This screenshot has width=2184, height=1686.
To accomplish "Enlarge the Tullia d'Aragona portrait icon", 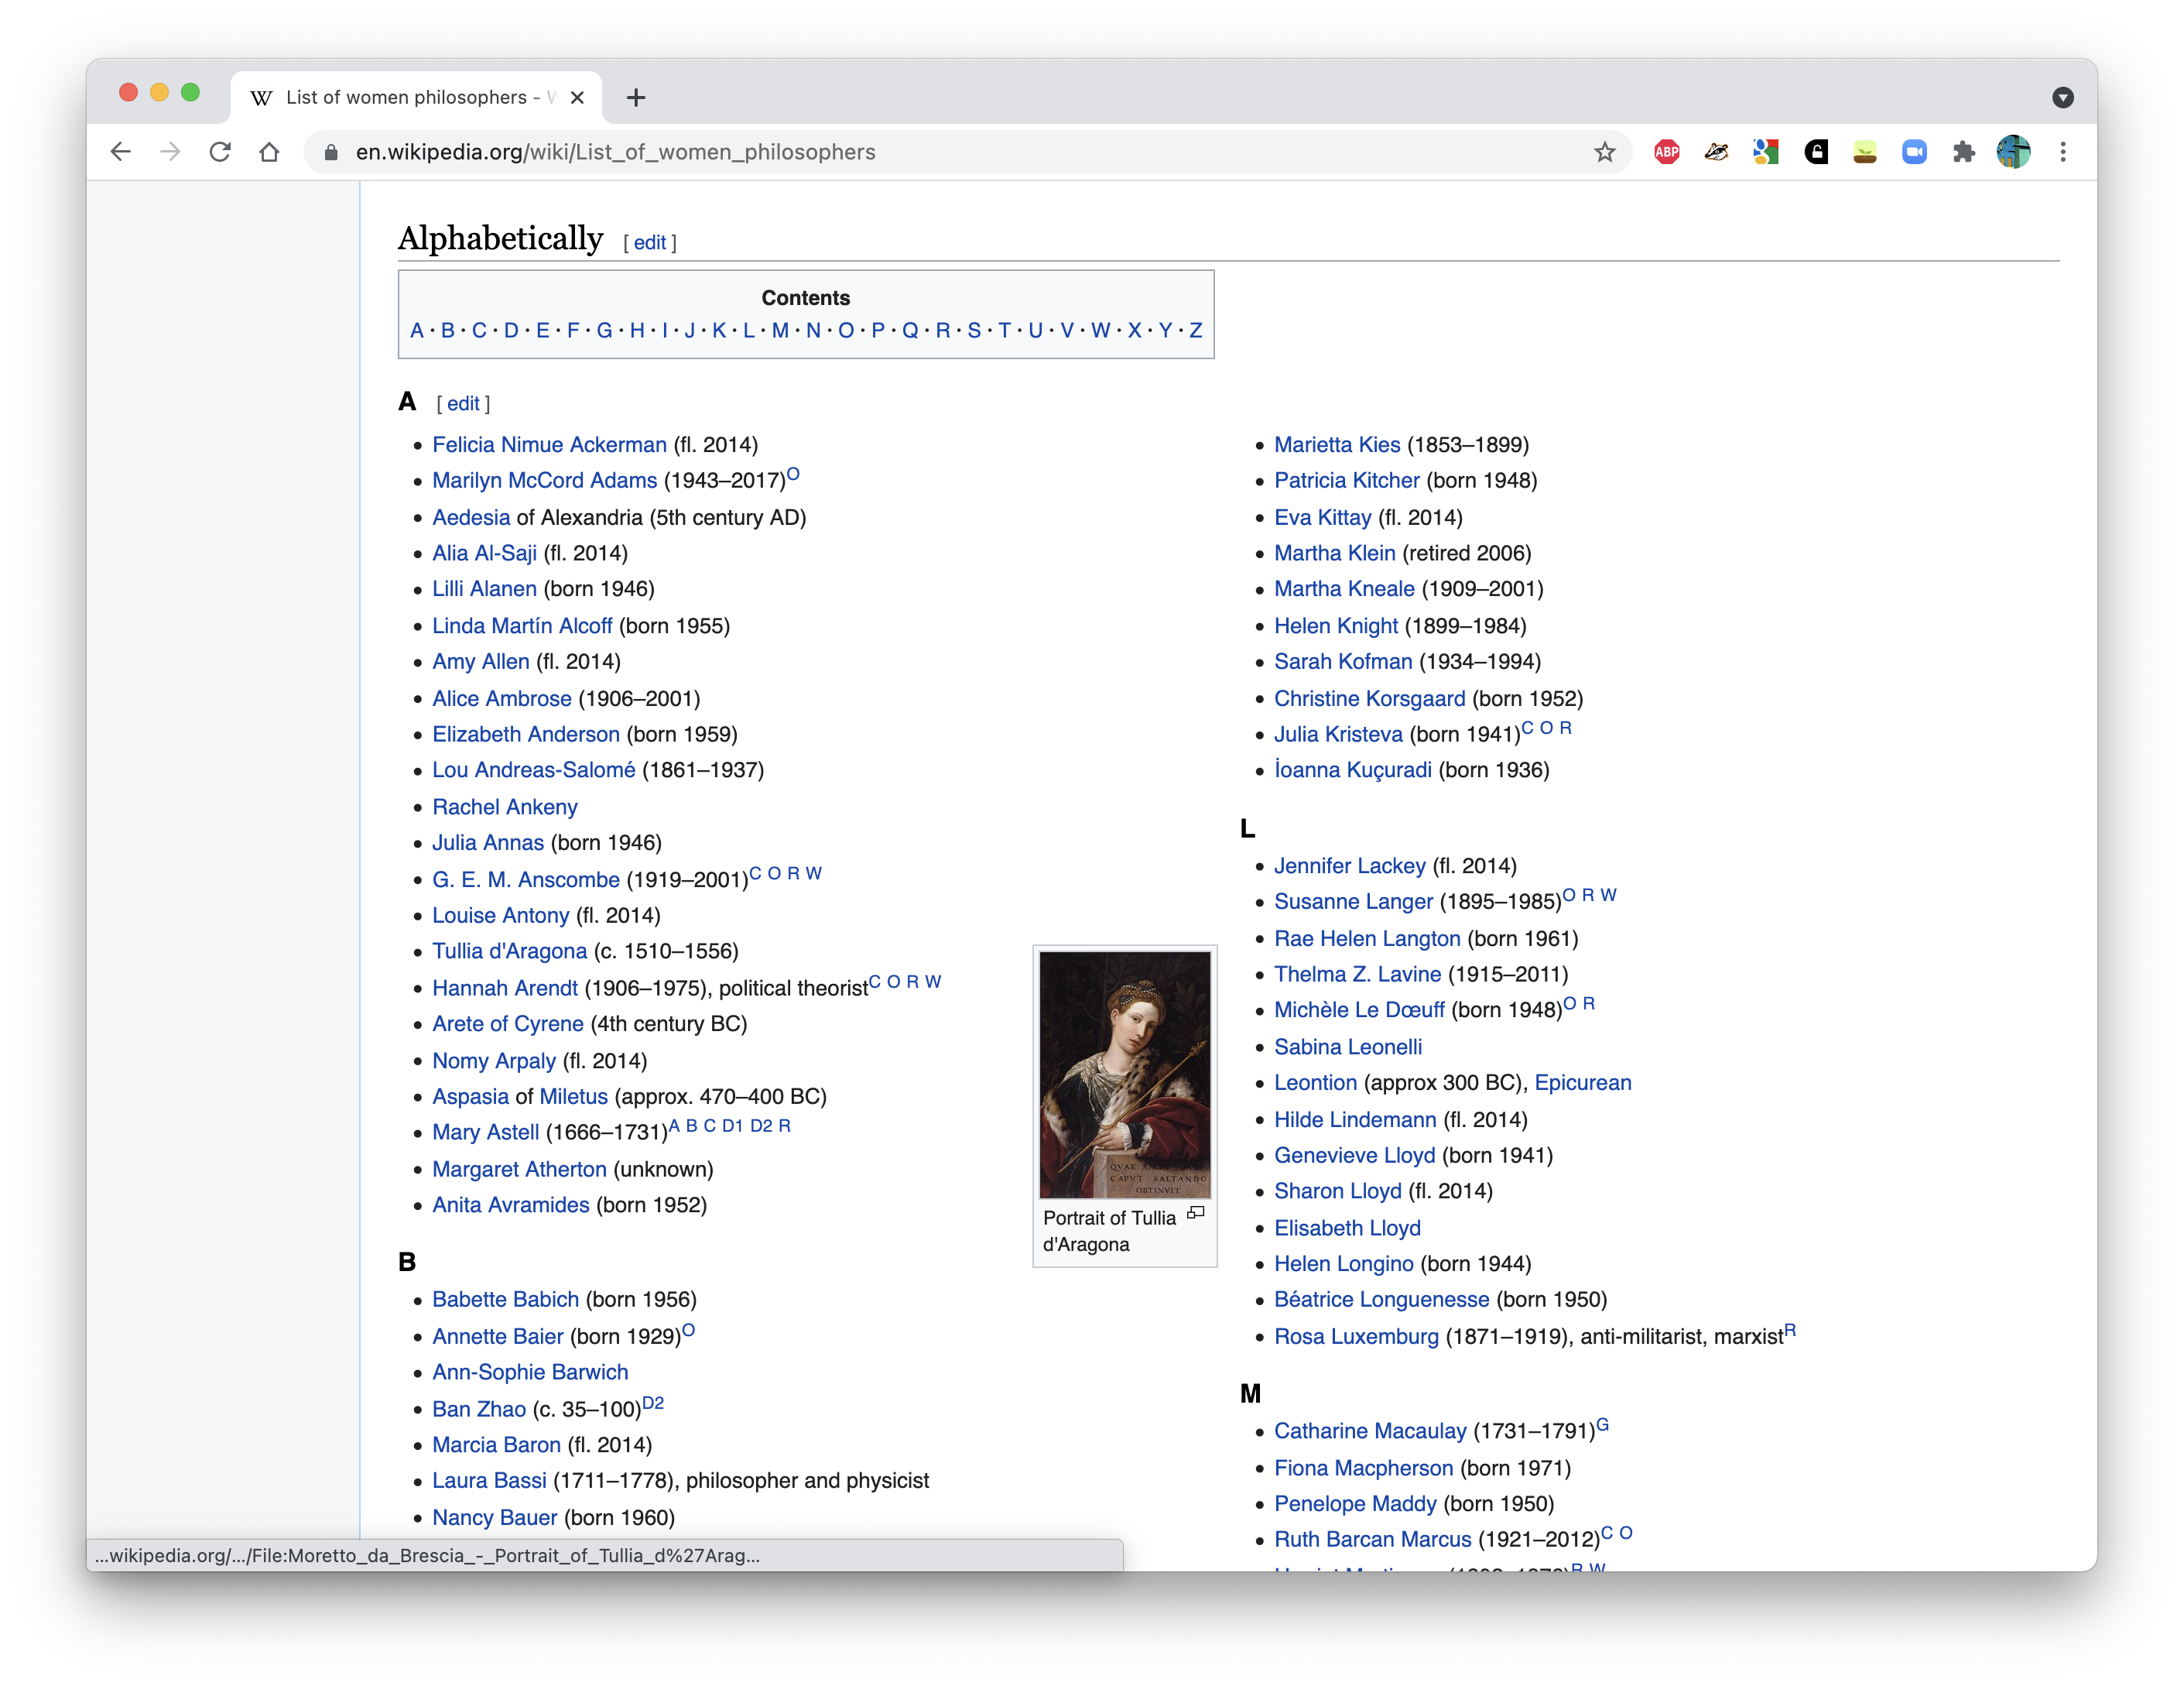I will (1195, 1213).
